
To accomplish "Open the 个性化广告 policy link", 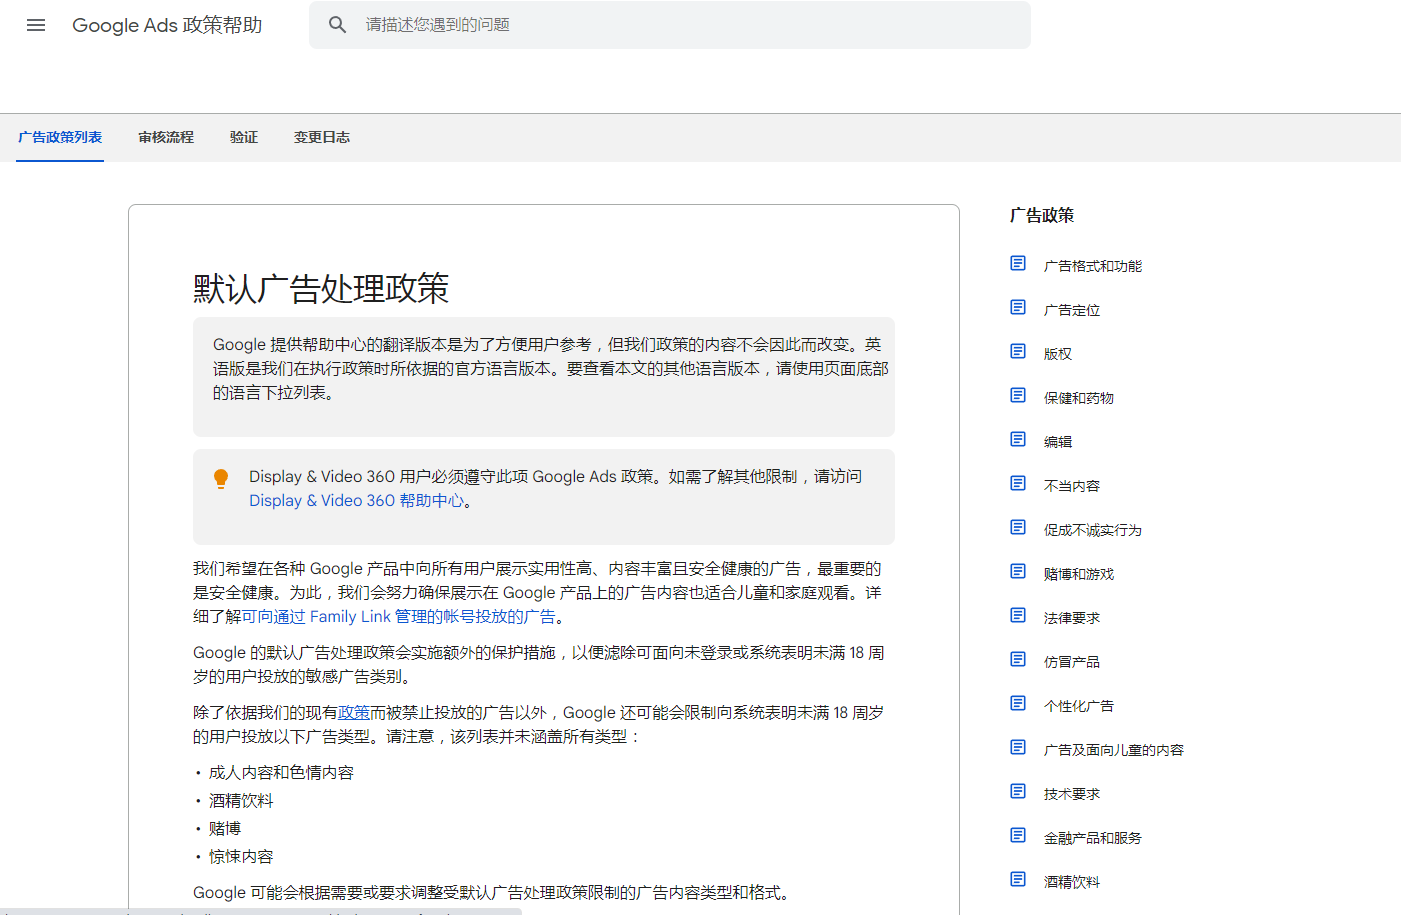I will [1079, 706].
